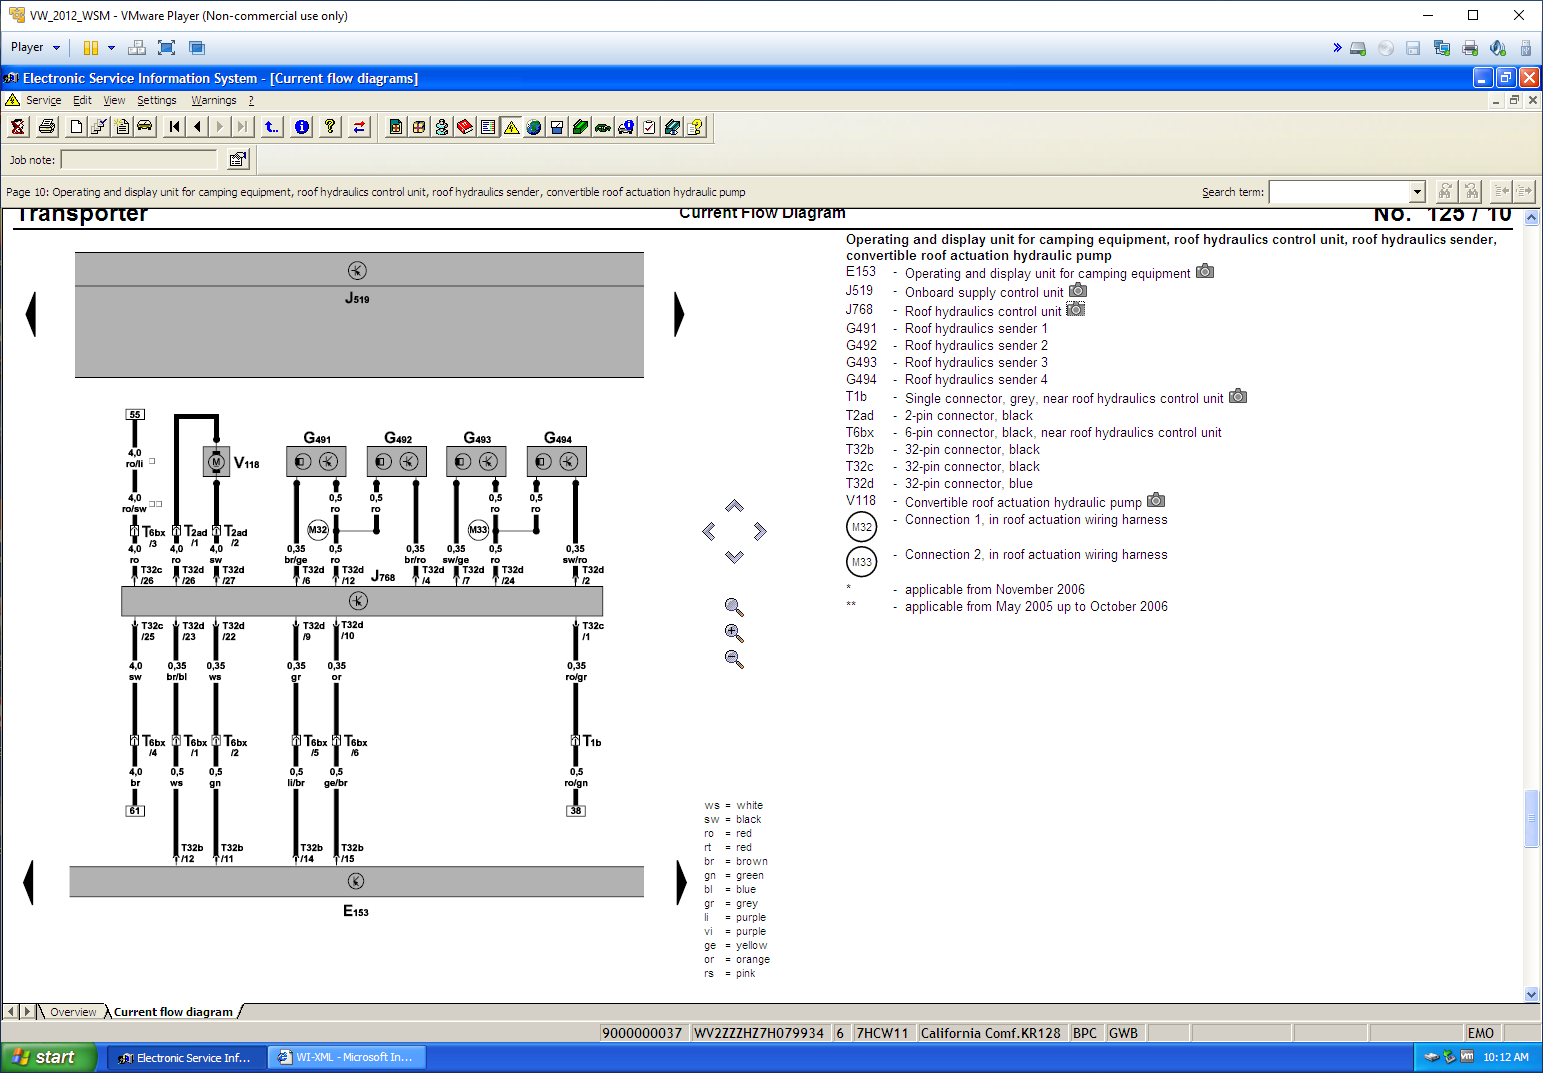Expand the VMware pause button dropdown arrow
This screenshot has height=1073, width=1543.
point(111,48)
